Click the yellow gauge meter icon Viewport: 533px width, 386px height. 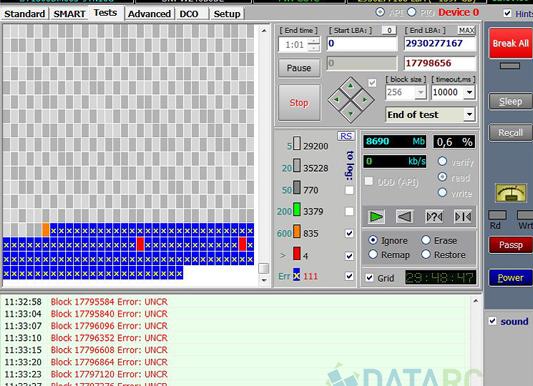[511, 193]
